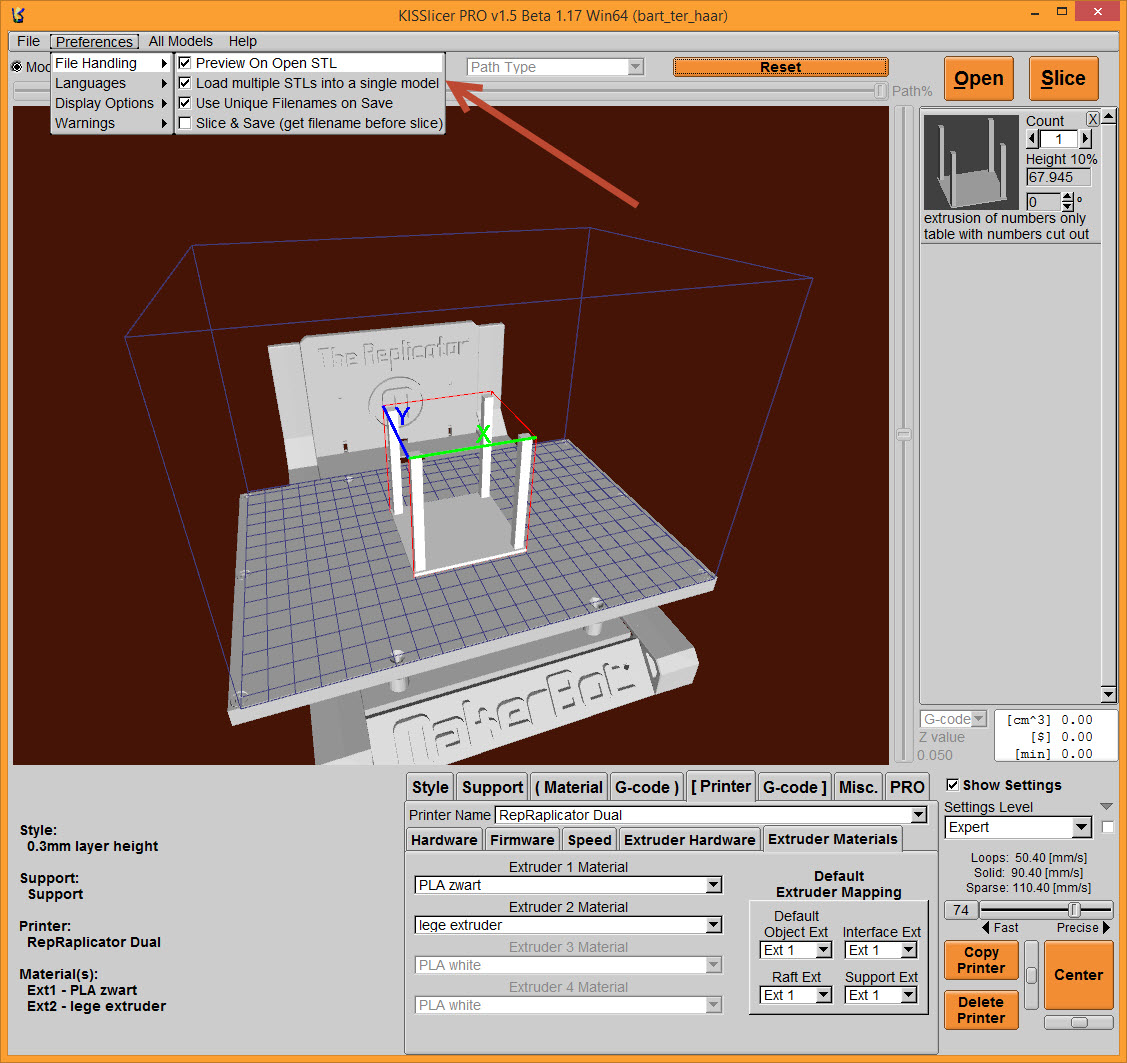This screenshot has width=1127, height=1063.
Task: Open the Help menu
Action: pos(242,41)
